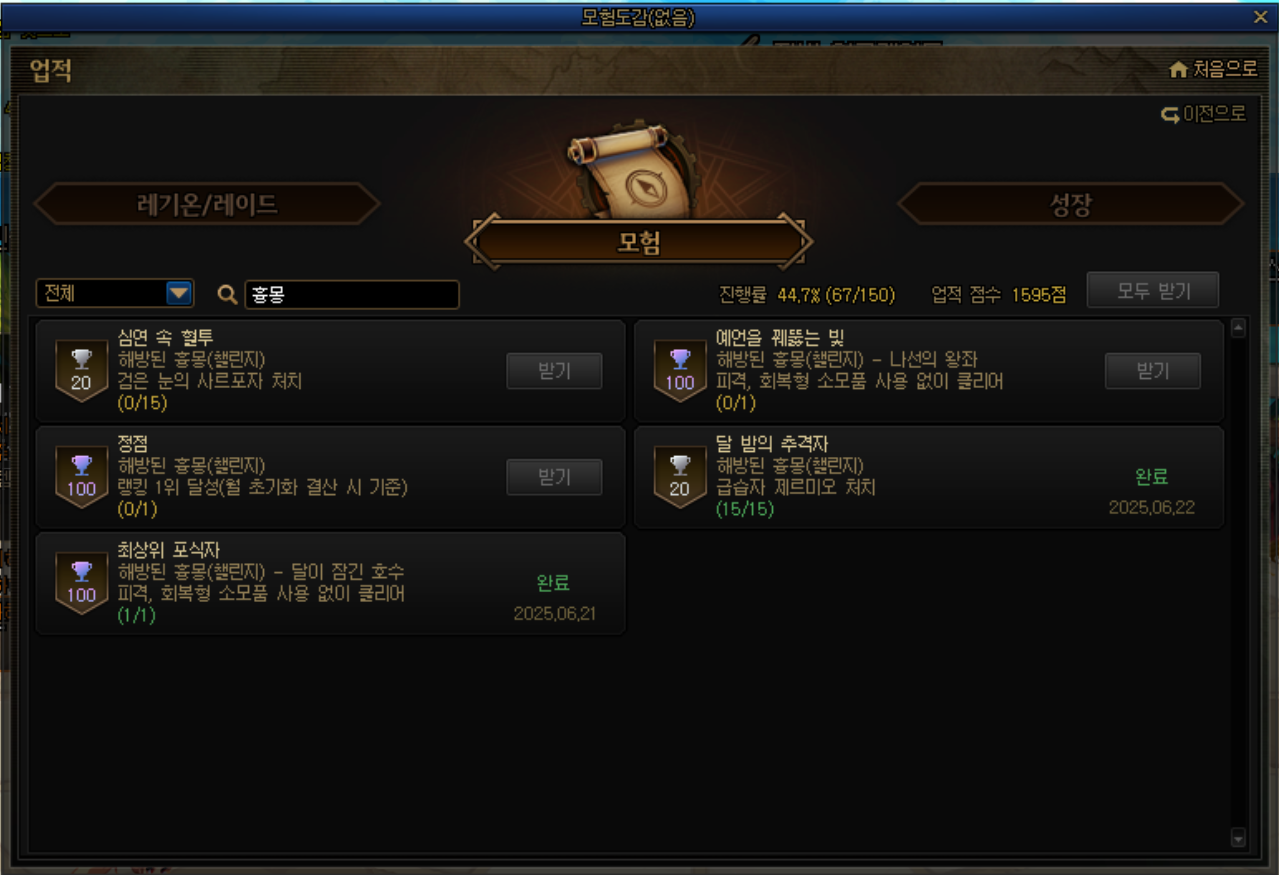The image size is (1279, 875).
Task: Claim reward for 심연 속 혈투
Action: tap(554, 371)
